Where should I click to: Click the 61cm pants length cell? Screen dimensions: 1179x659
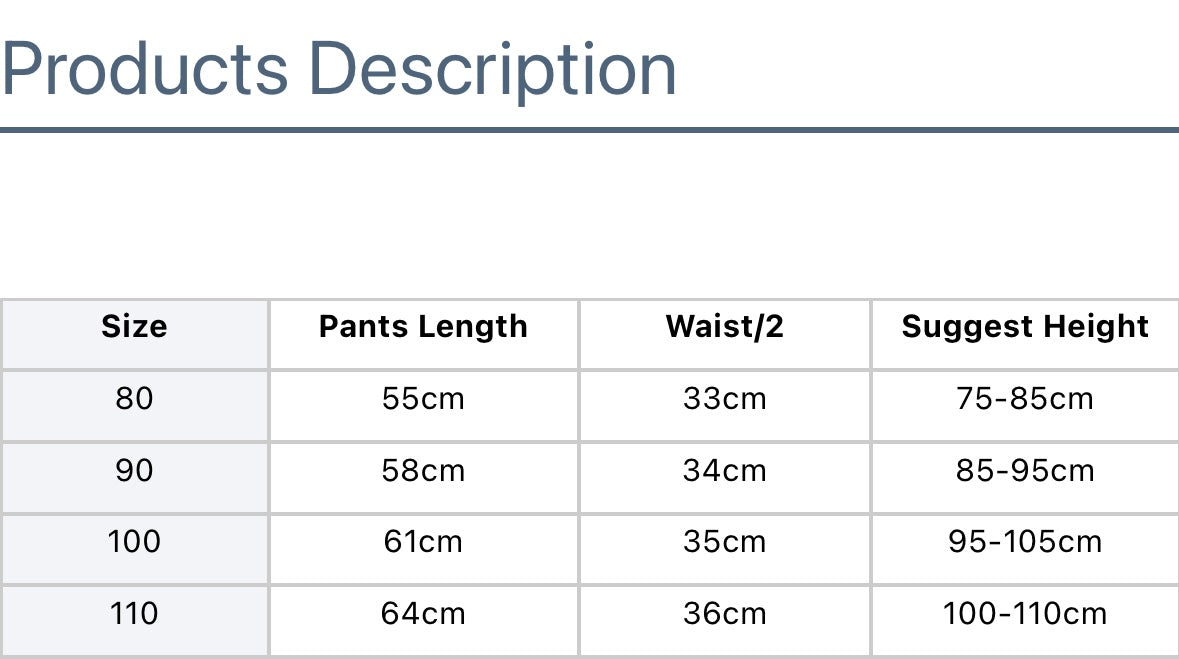point(423,542)
